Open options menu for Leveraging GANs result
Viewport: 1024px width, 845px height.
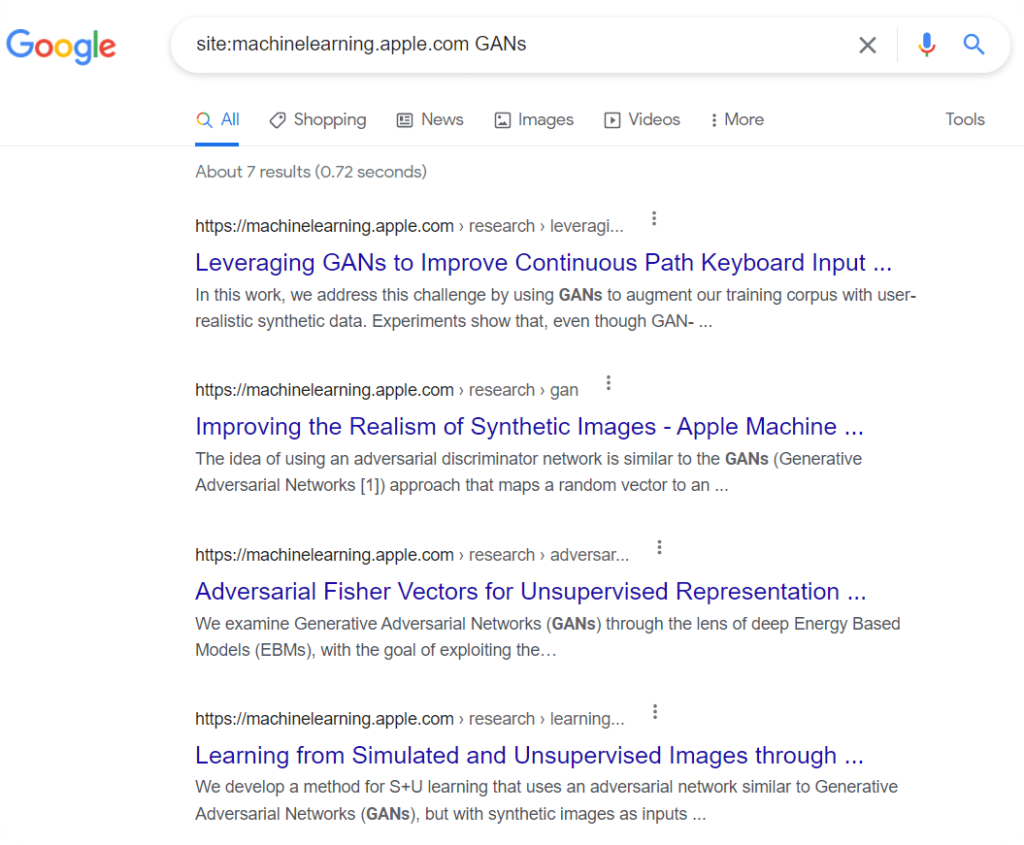(x=654, y=219)
